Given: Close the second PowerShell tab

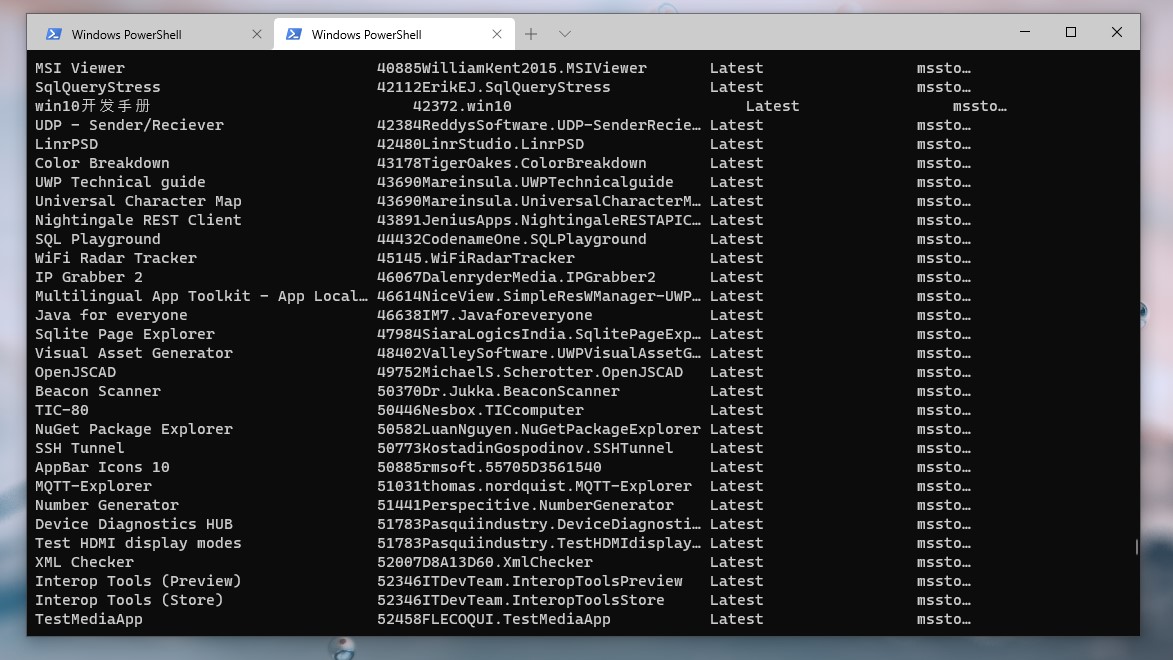Looking at the screenshot, I should 497,34.
